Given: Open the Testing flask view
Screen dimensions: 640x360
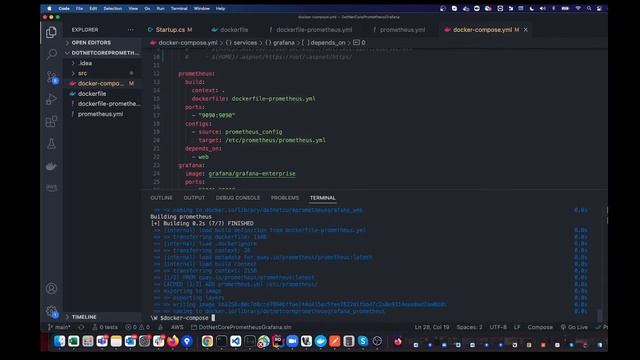Looking at the screenshot, I should [x=51, y=144].
